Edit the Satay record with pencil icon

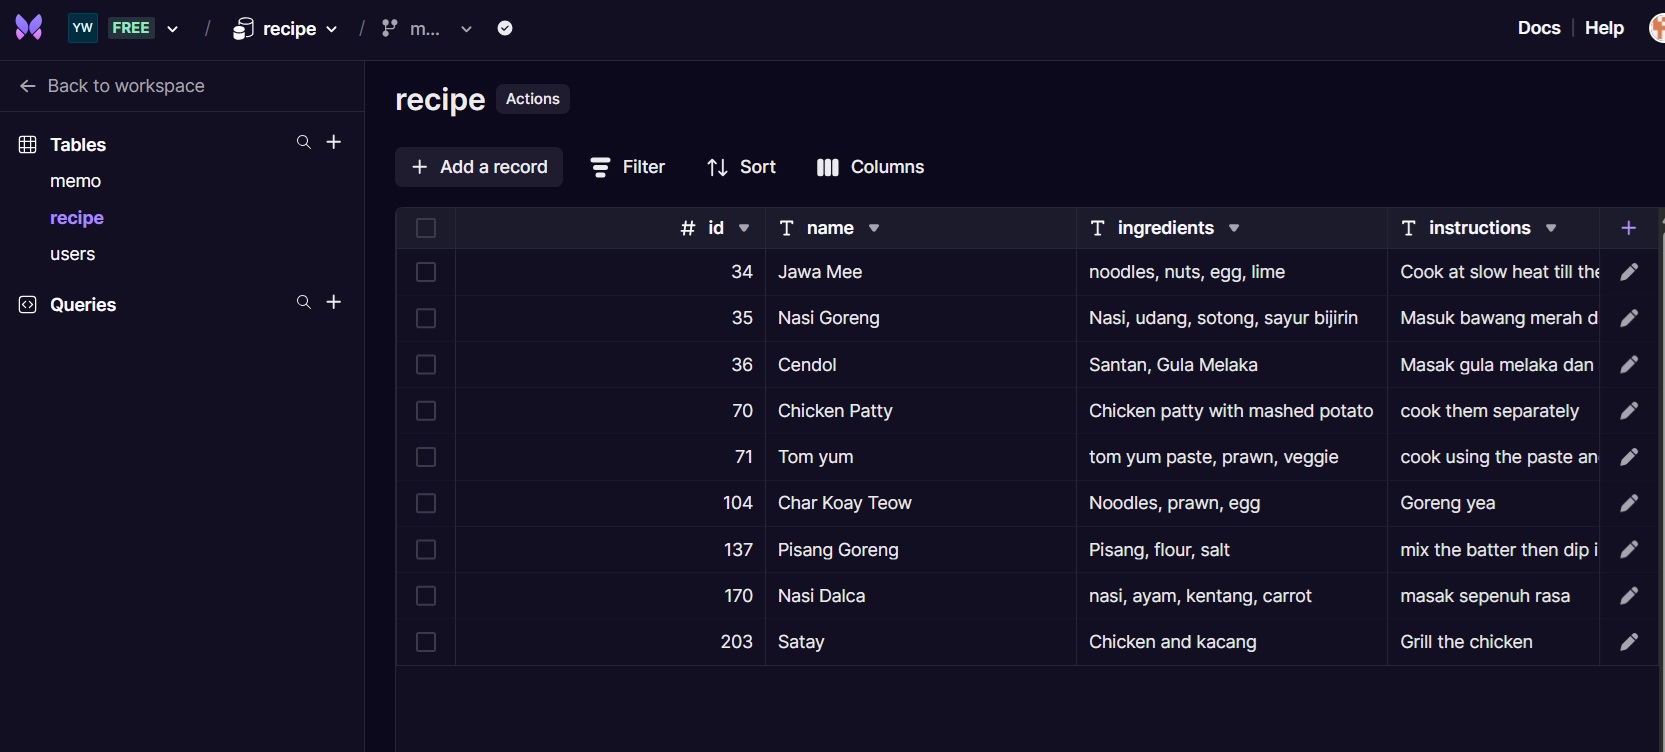[1628, 642]
